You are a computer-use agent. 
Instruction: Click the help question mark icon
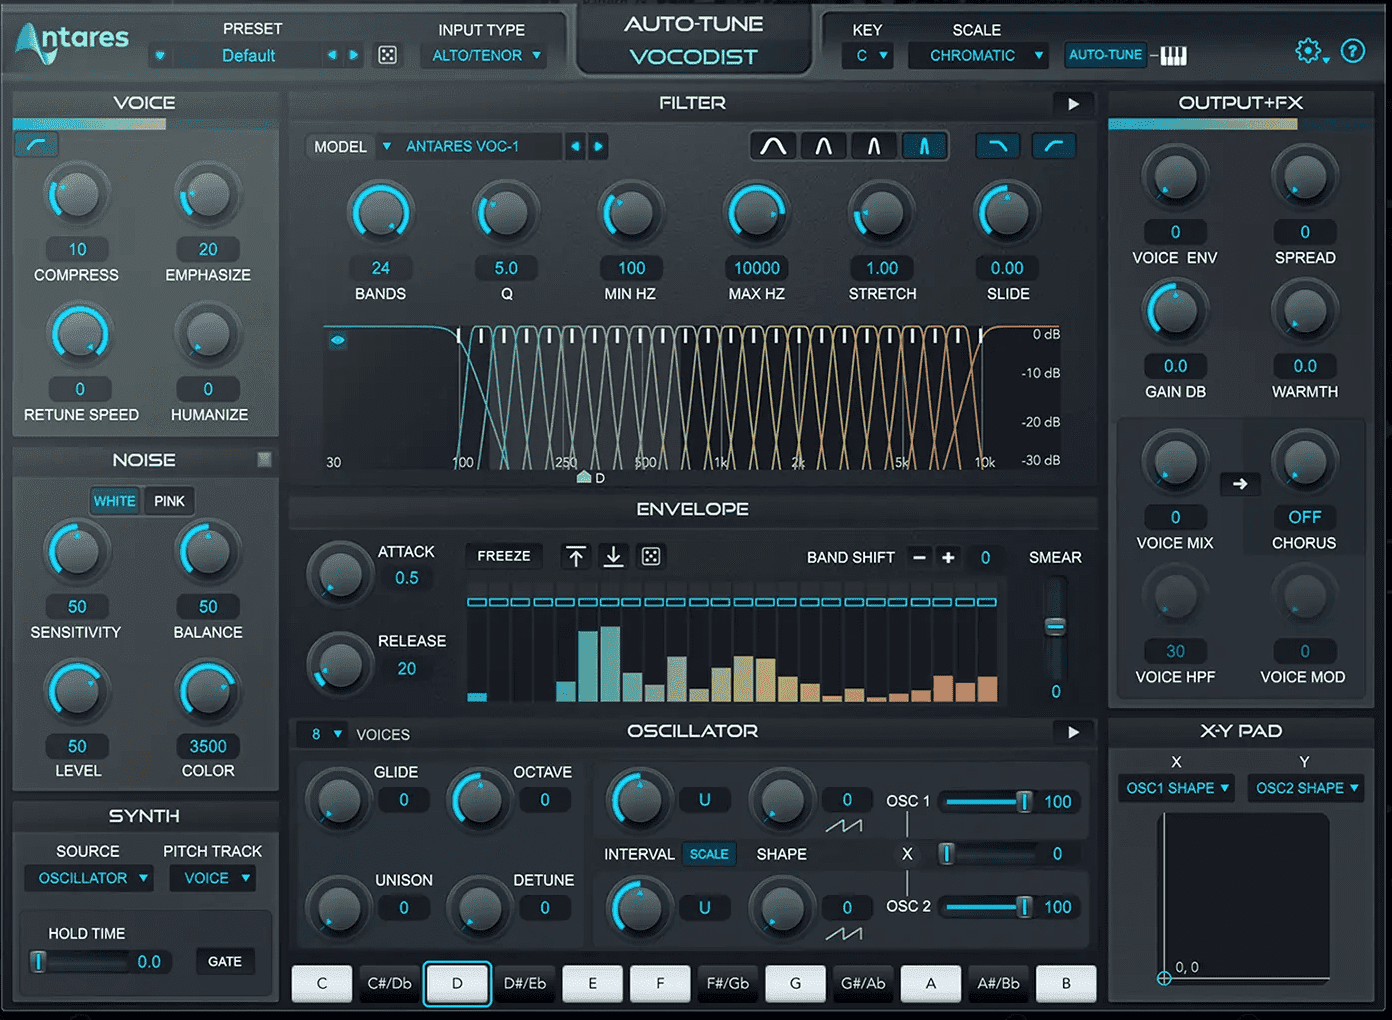(1353, 50)
